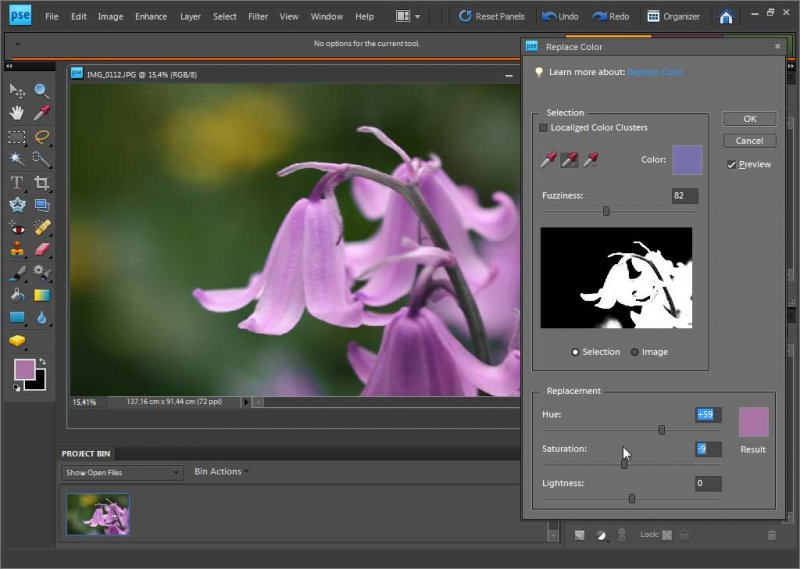Viewport: 800px width, 569px height.
Task: Open the Show Open Files dropdown
Action: (x=122, y=472)
